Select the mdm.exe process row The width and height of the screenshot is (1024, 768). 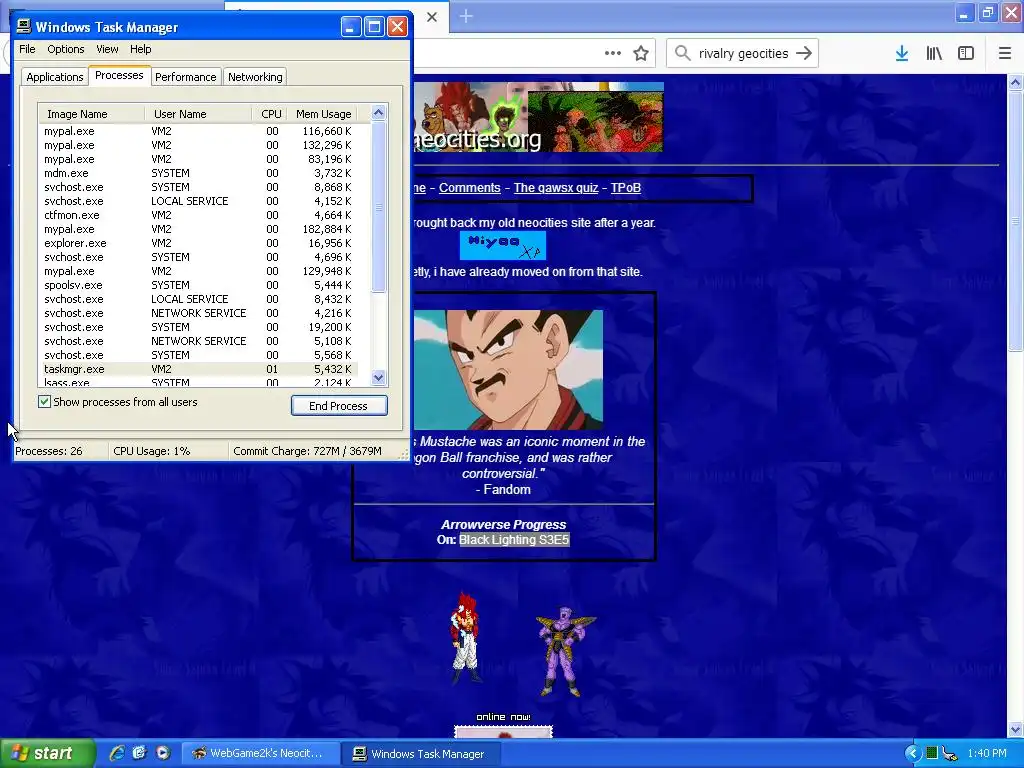[198, 173]
